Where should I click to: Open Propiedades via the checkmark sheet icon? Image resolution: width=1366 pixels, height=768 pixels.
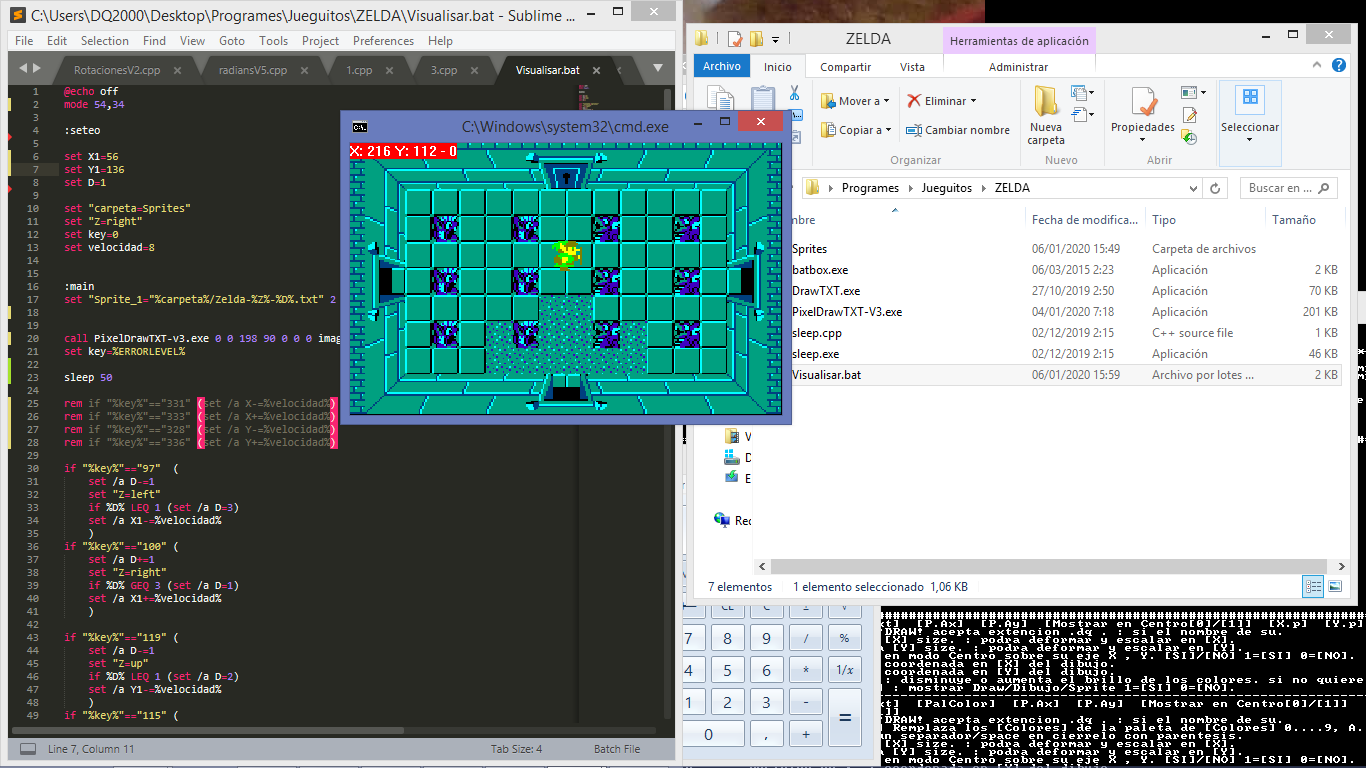[1143, 102]
